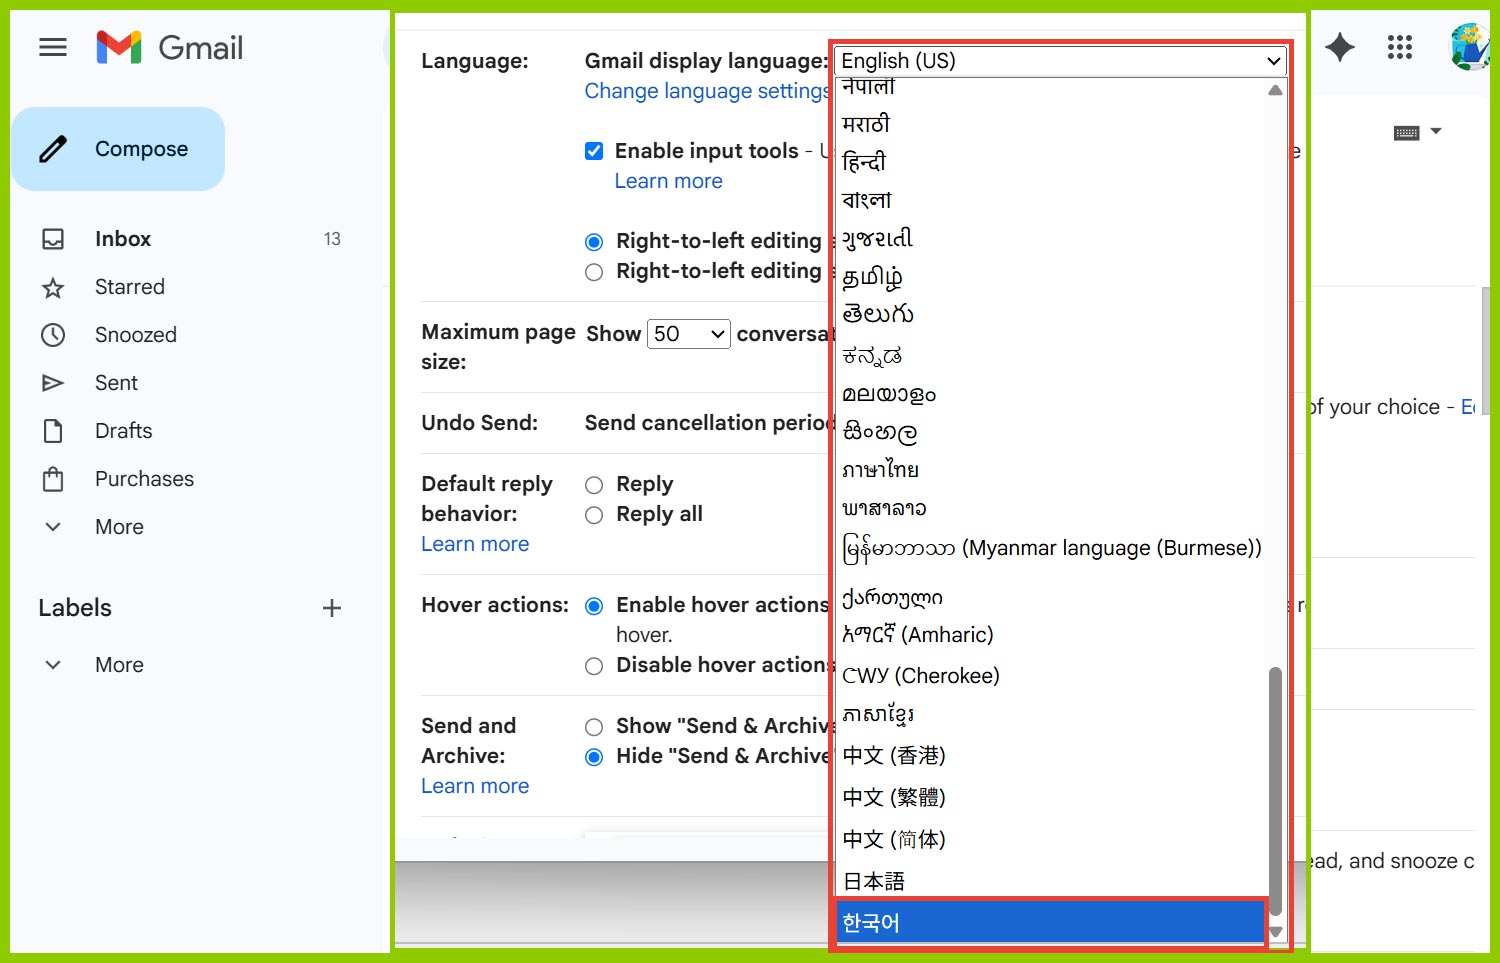Click language list scrollbar up arrow
The image size is (1500, 963).
click(1275, 90)
